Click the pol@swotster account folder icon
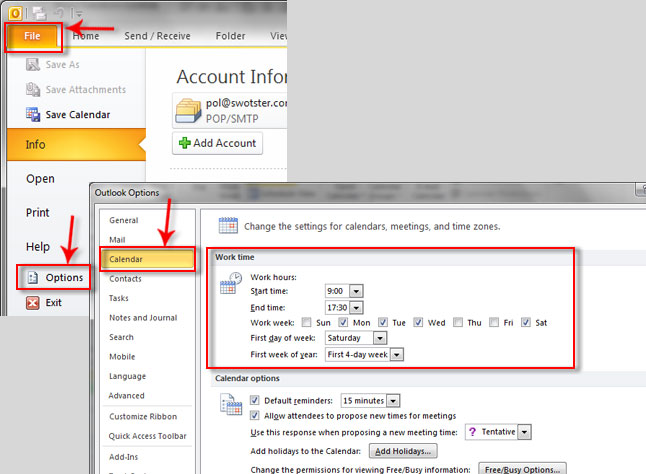 188,110
